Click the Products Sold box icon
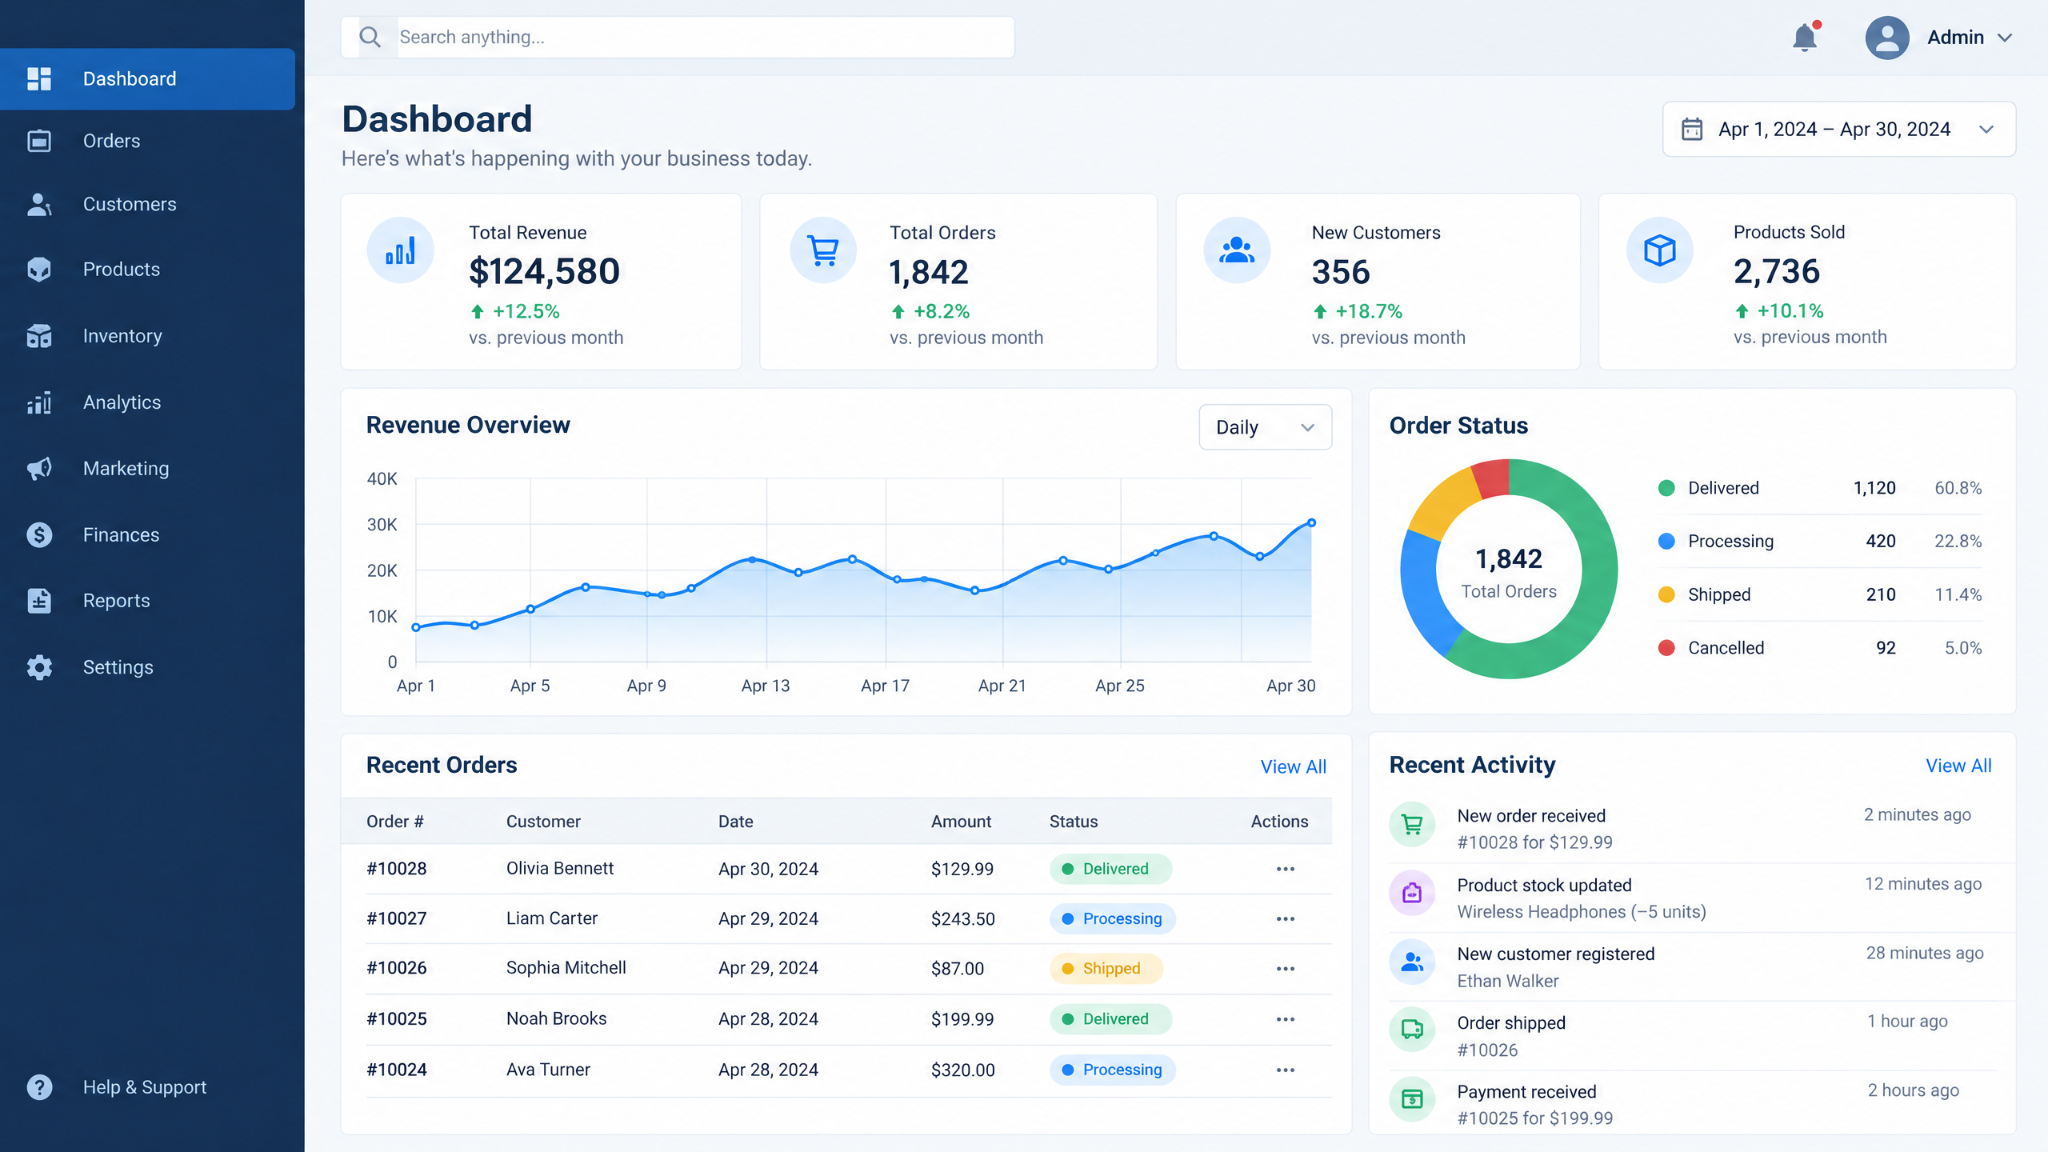The image size is (2048, 1152). pyautogui.click(x=1660, y=250)
